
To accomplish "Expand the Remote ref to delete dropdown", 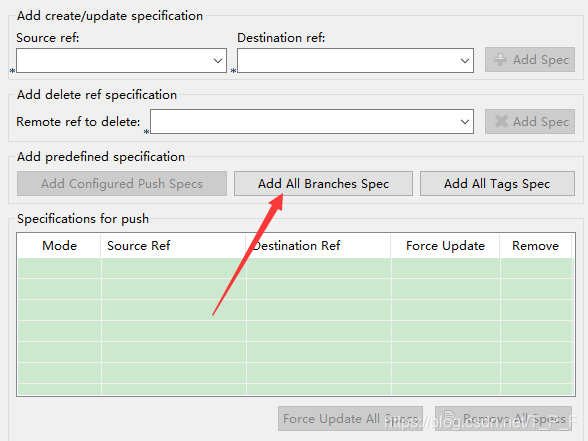I will [465, 122].
